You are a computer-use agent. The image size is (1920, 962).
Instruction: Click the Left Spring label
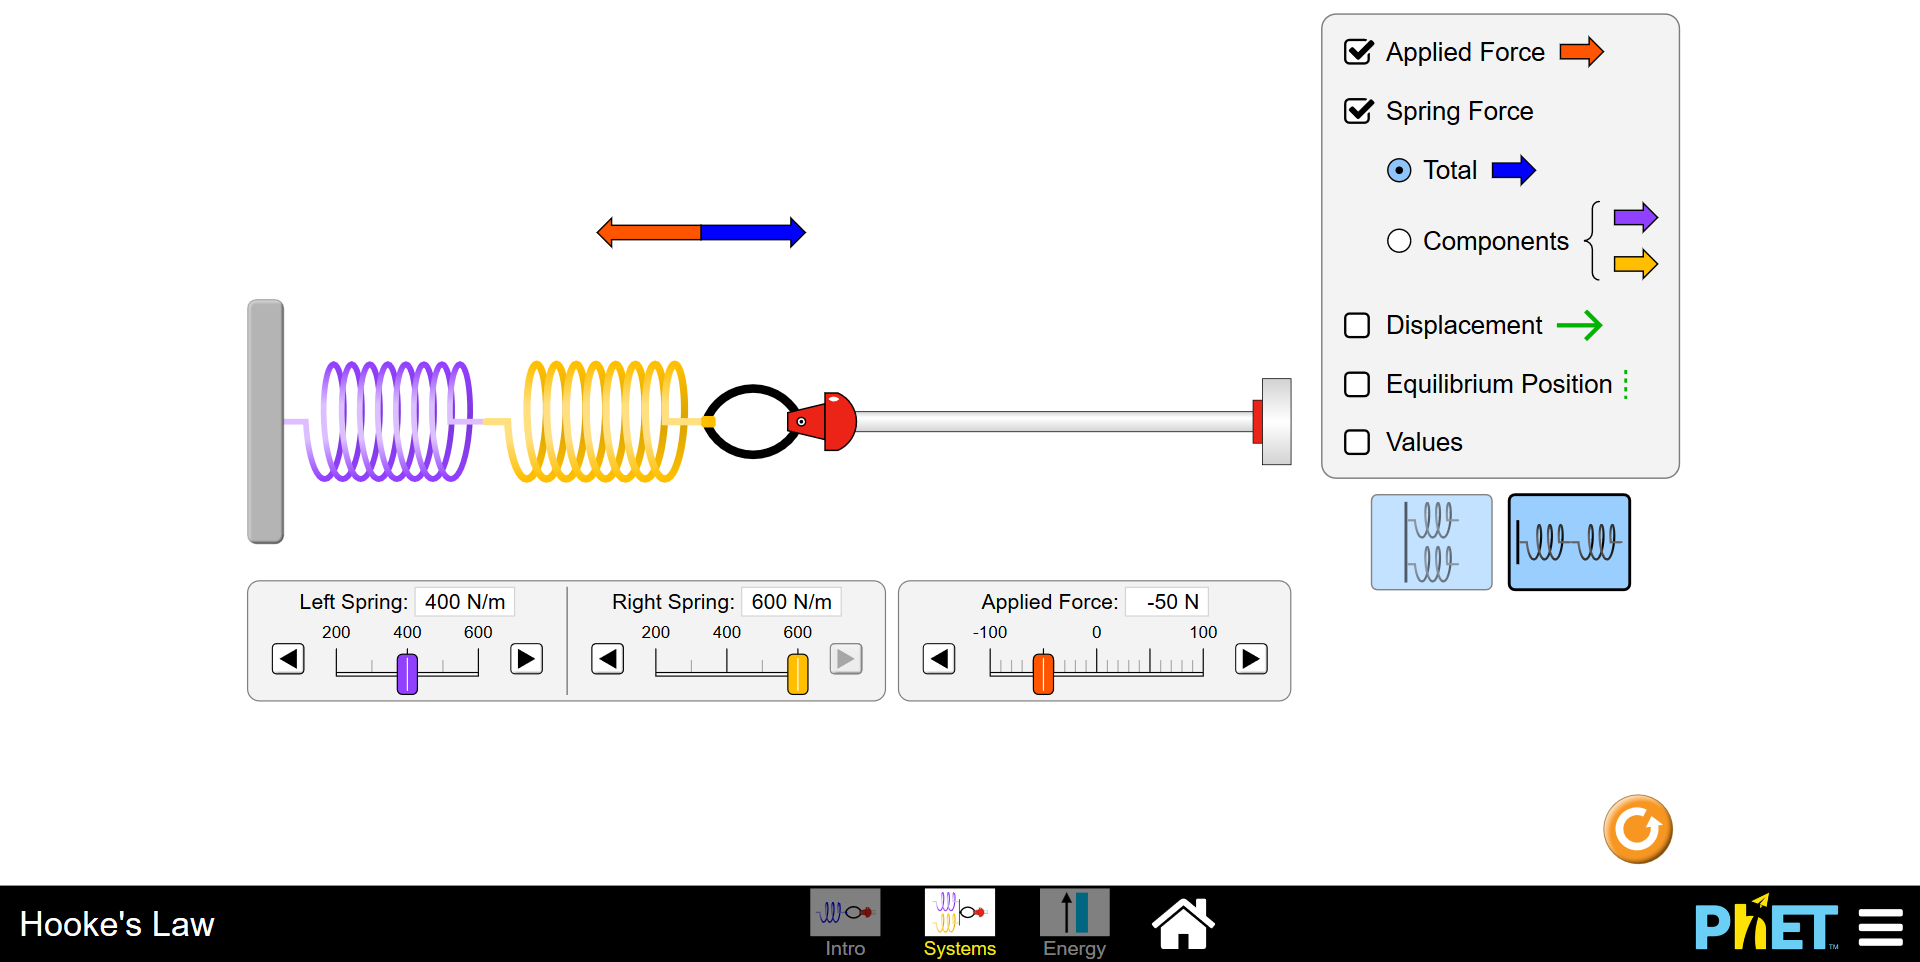point(353,602)
